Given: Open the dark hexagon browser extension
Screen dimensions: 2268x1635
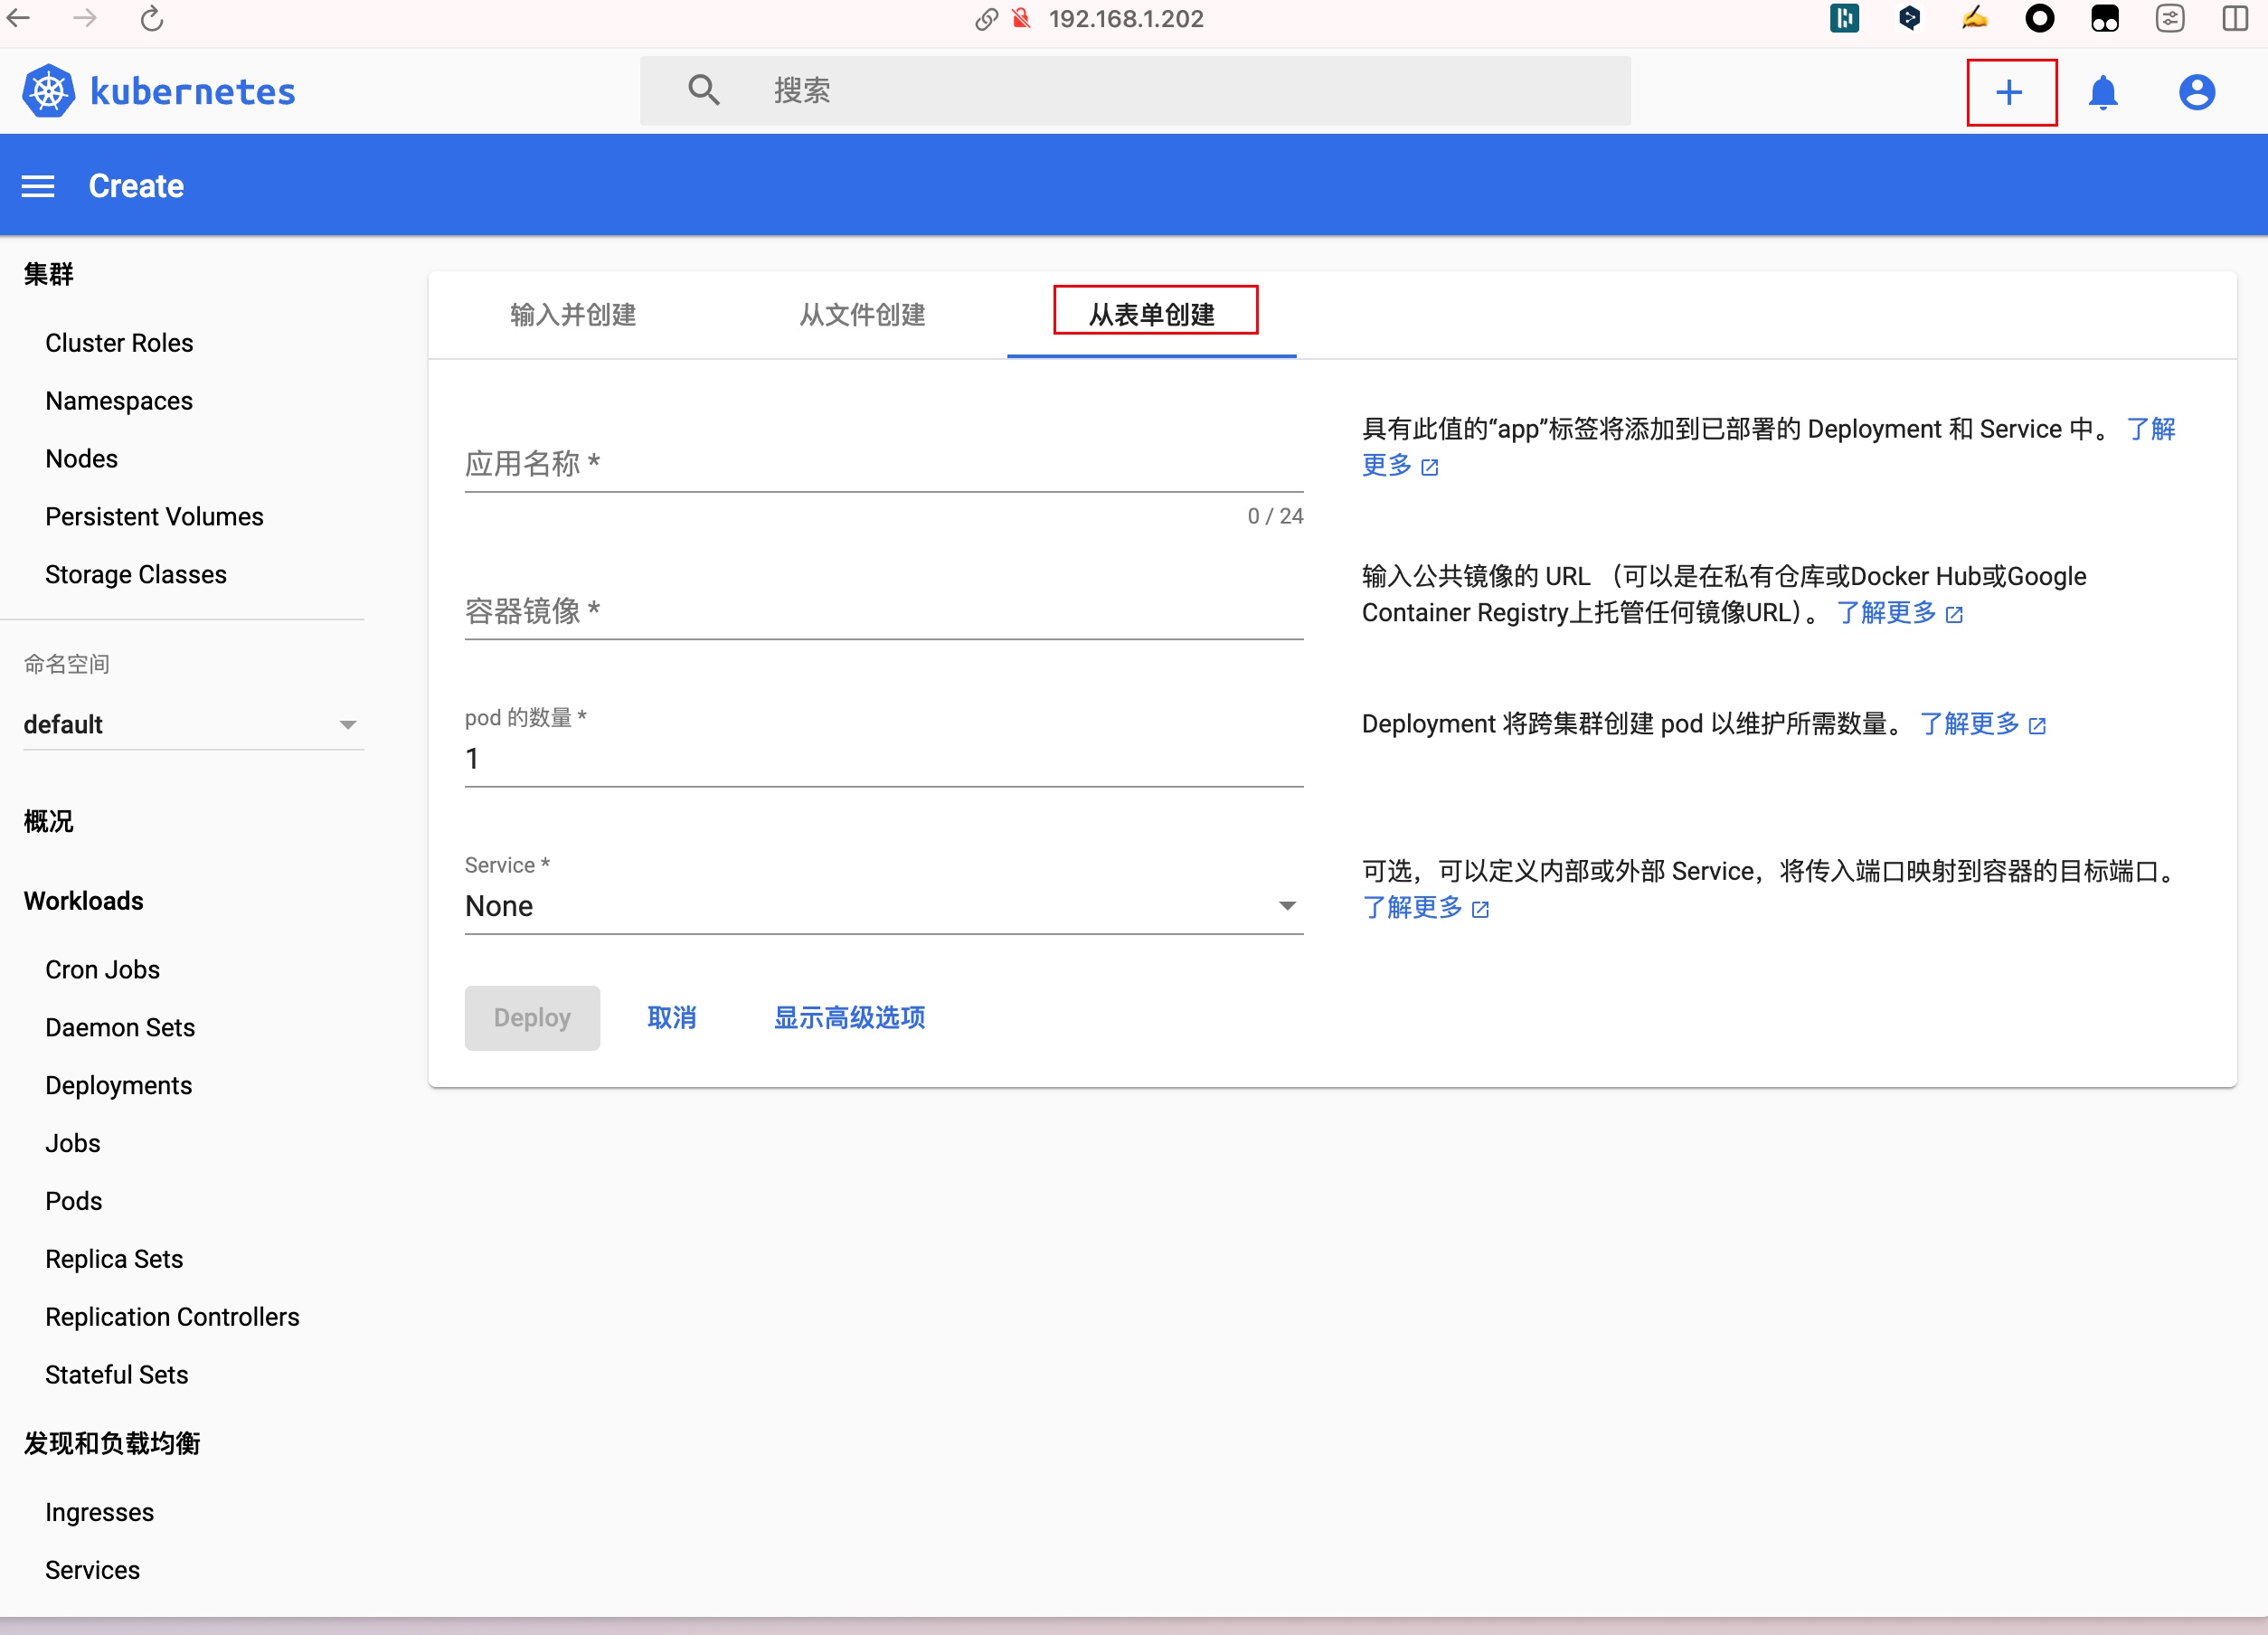Looking at the screenshot, I should pyautogui.click(x=1909, y=18).
